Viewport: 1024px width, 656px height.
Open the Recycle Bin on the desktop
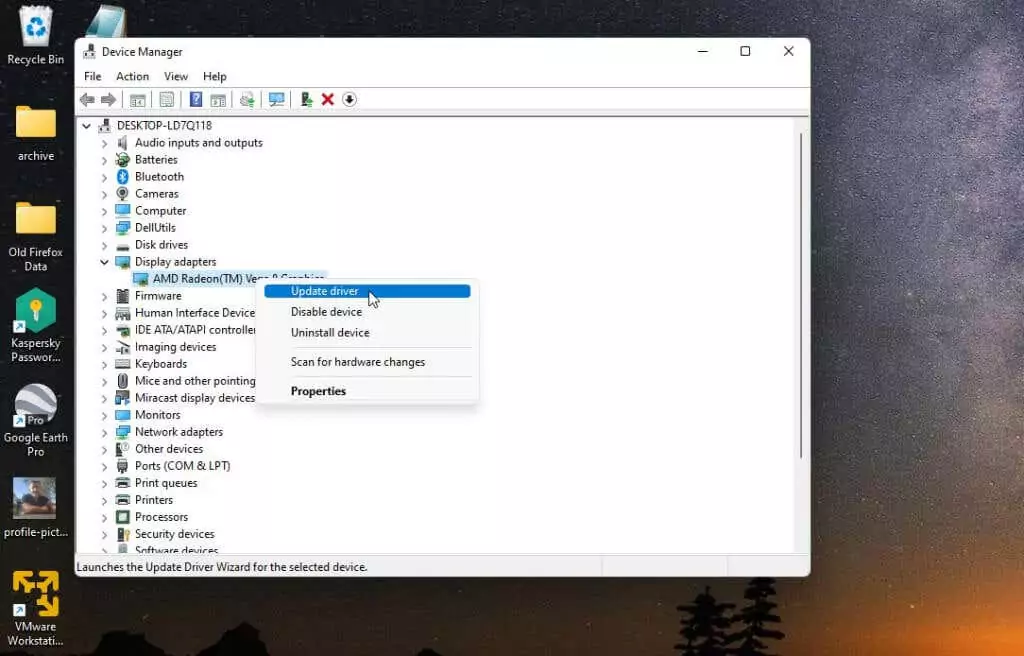pyautogui.click(x=35, y=35)
